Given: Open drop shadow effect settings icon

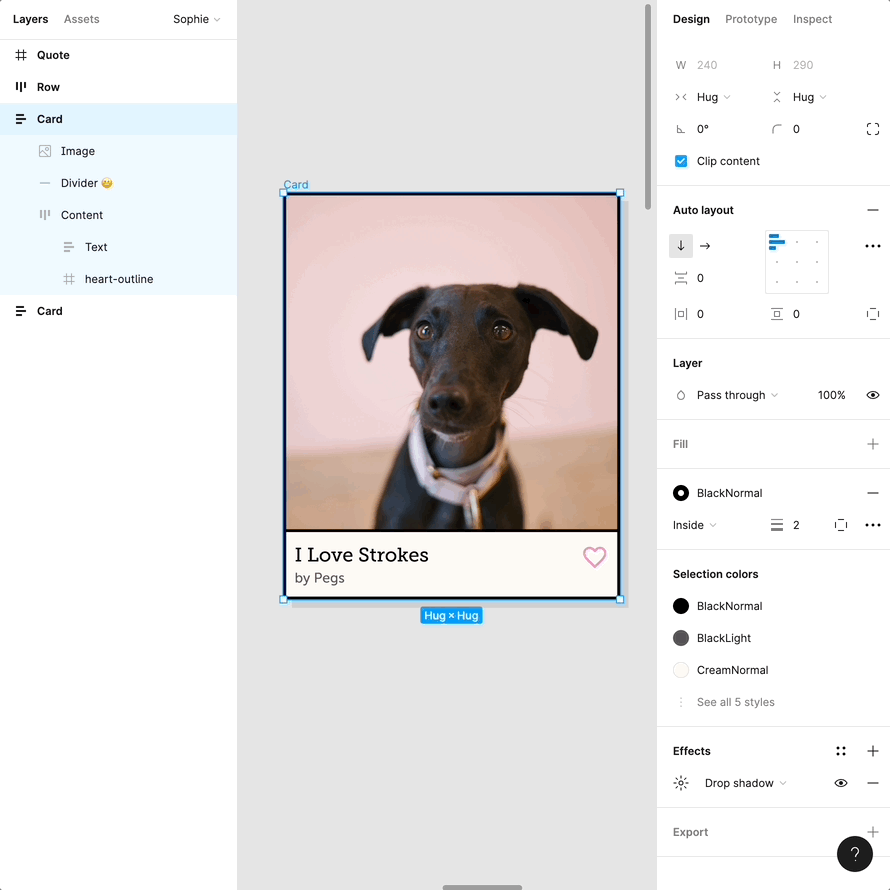Looking at the screenshot, I should click(x=681, y=783).
